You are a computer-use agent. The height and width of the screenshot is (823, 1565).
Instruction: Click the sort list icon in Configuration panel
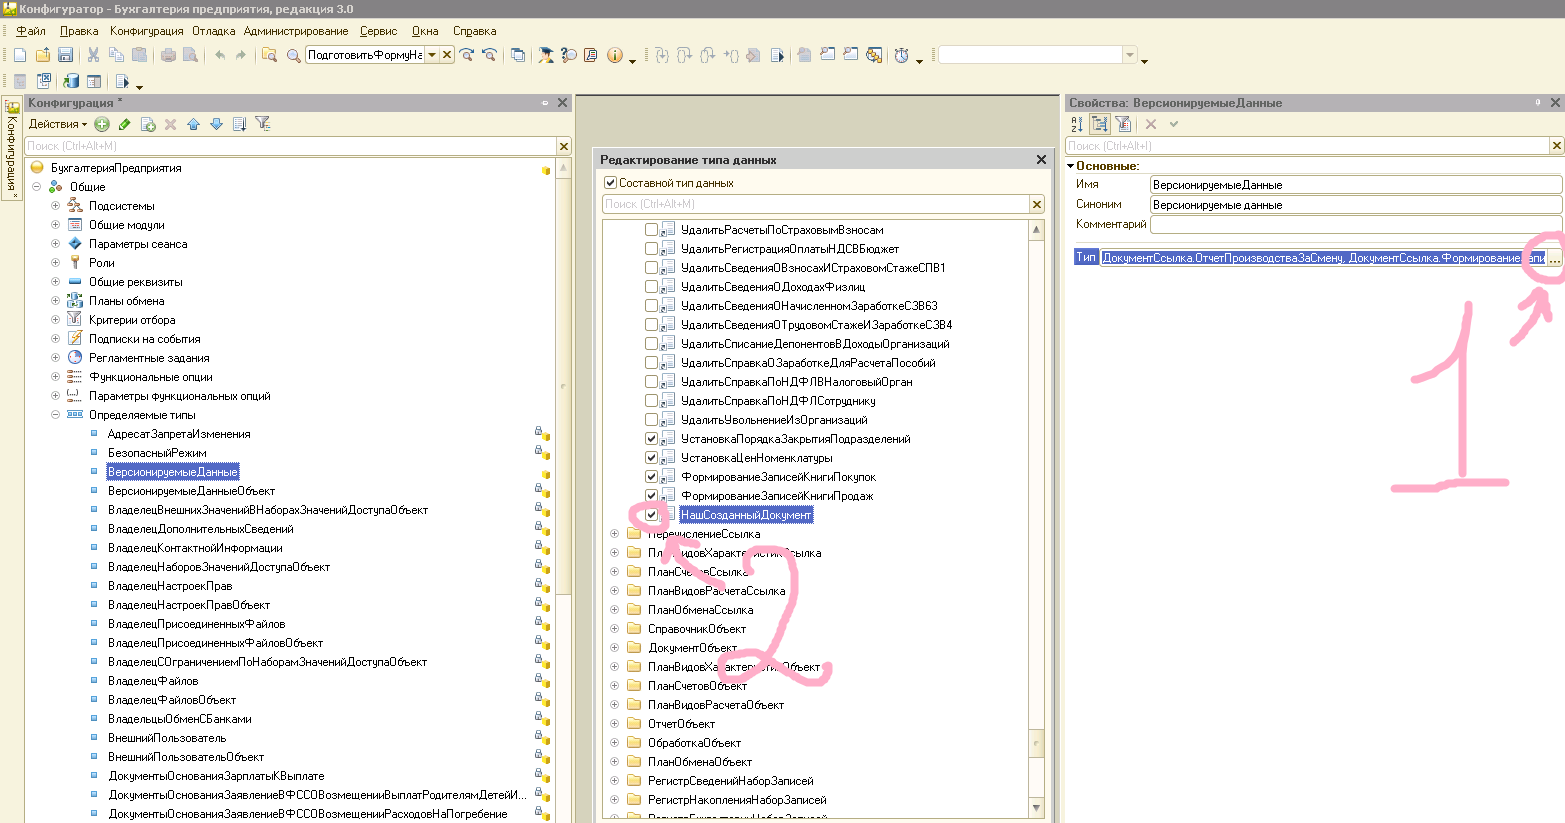click(x=239, y=124)
